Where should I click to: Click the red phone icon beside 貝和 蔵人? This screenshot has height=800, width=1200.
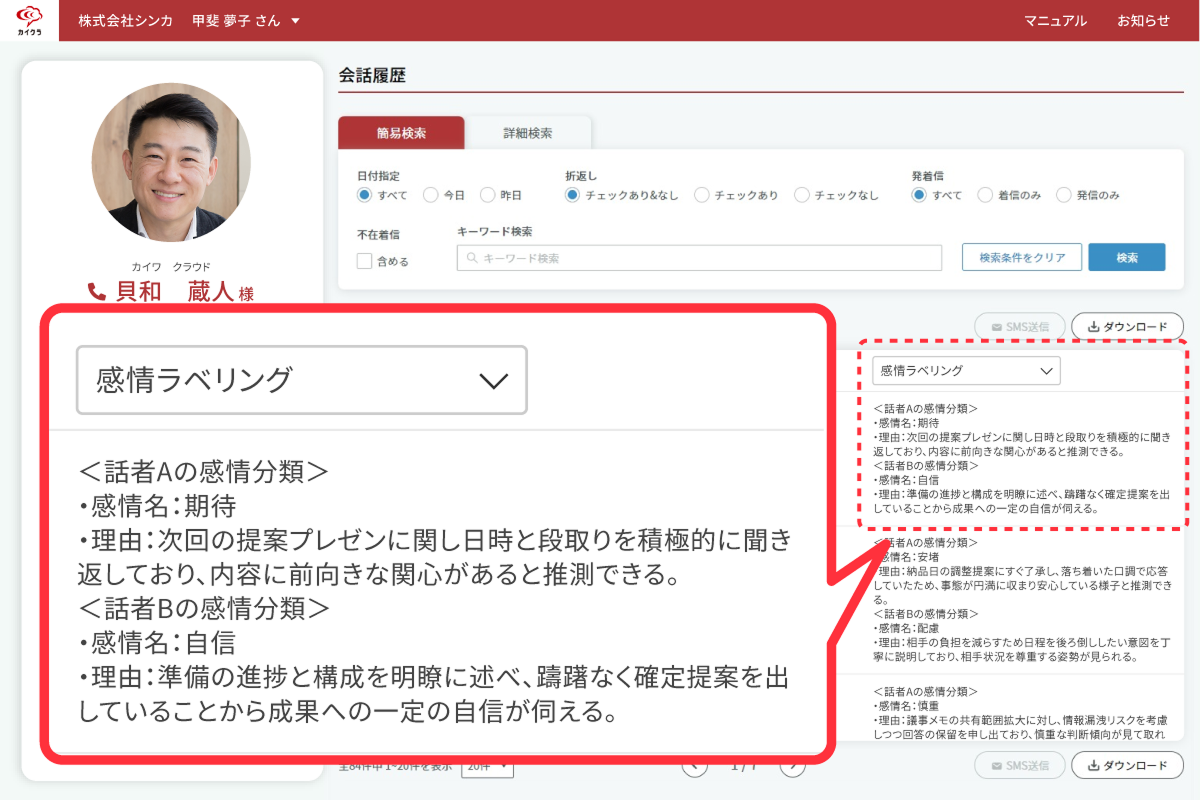pos(97,292)
